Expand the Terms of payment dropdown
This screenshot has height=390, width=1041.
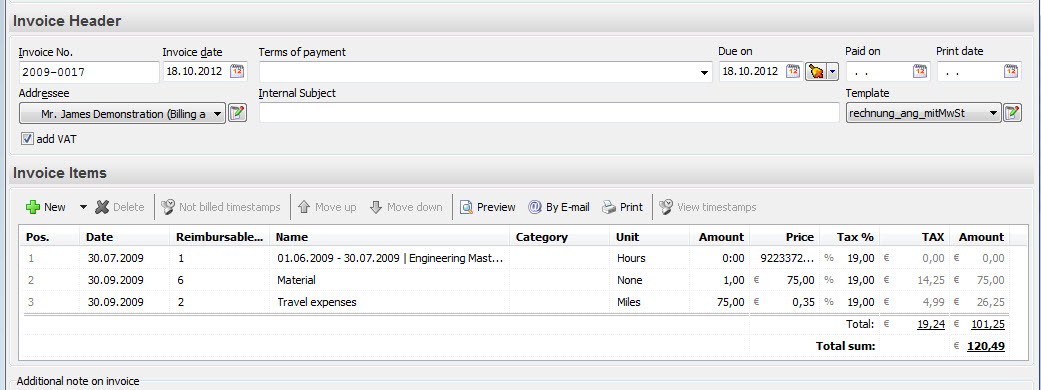pyautogui.click(x=705, y=72)
